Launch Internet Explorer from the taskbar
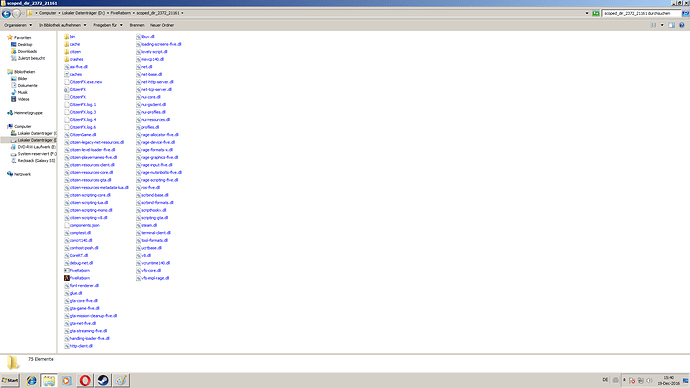 tap(31, 381)
